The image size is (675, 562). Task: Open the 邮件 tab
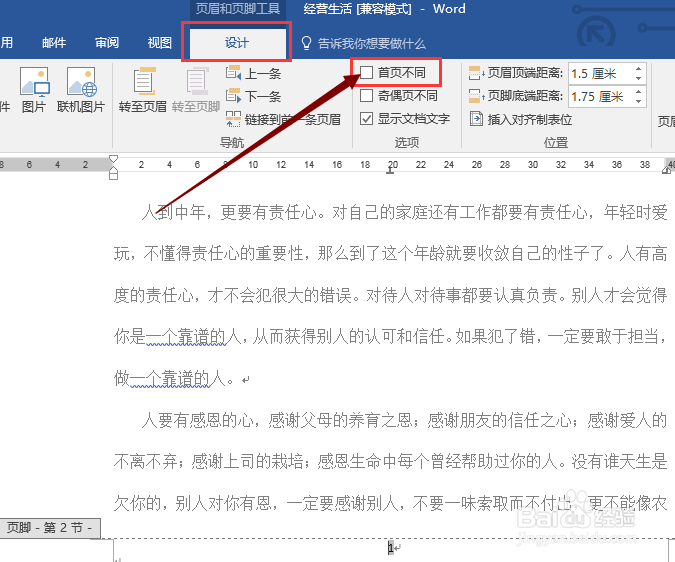54,43
